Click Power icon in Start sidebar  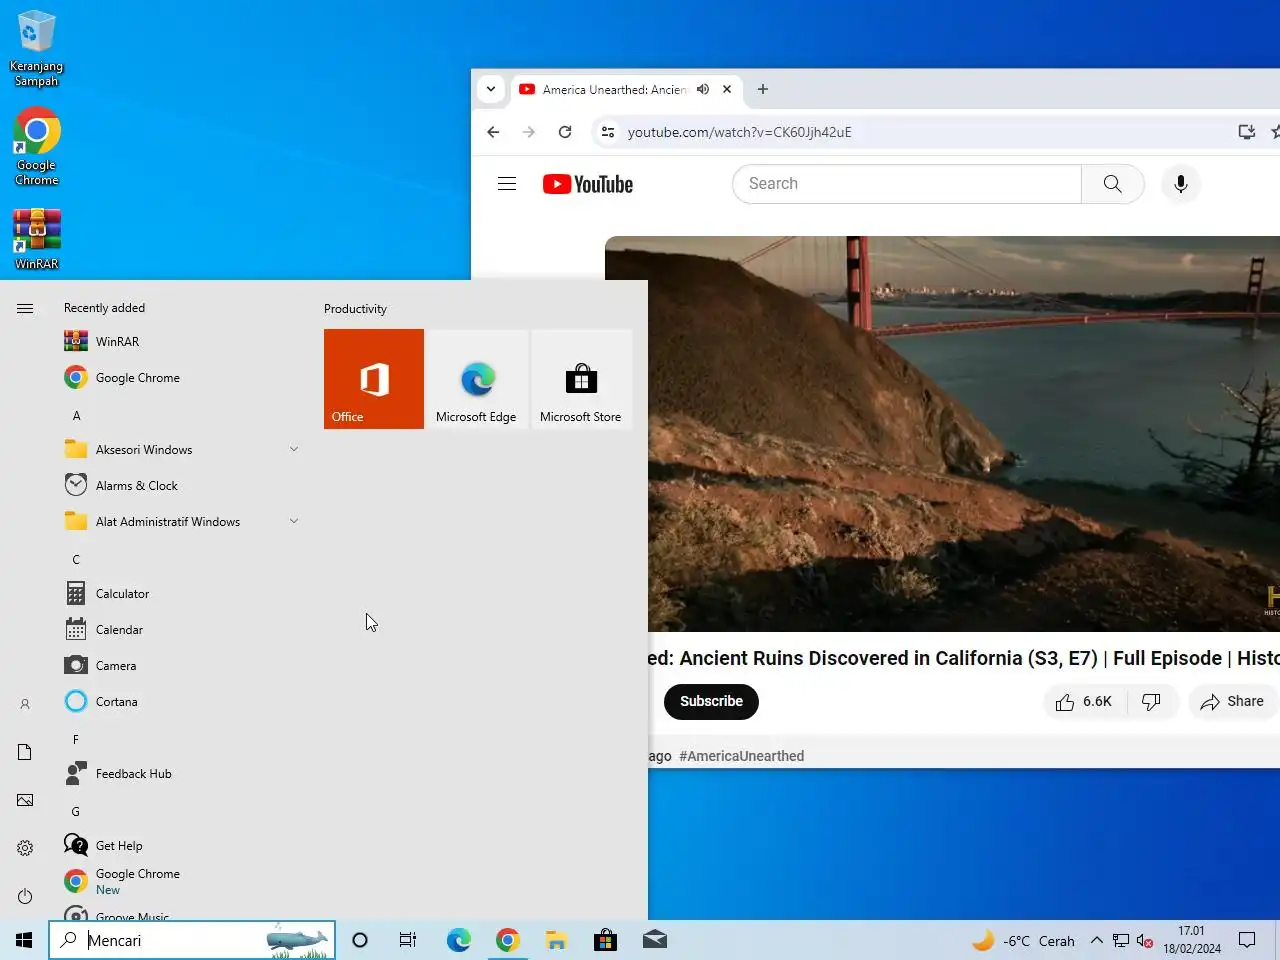click(25, 896)
